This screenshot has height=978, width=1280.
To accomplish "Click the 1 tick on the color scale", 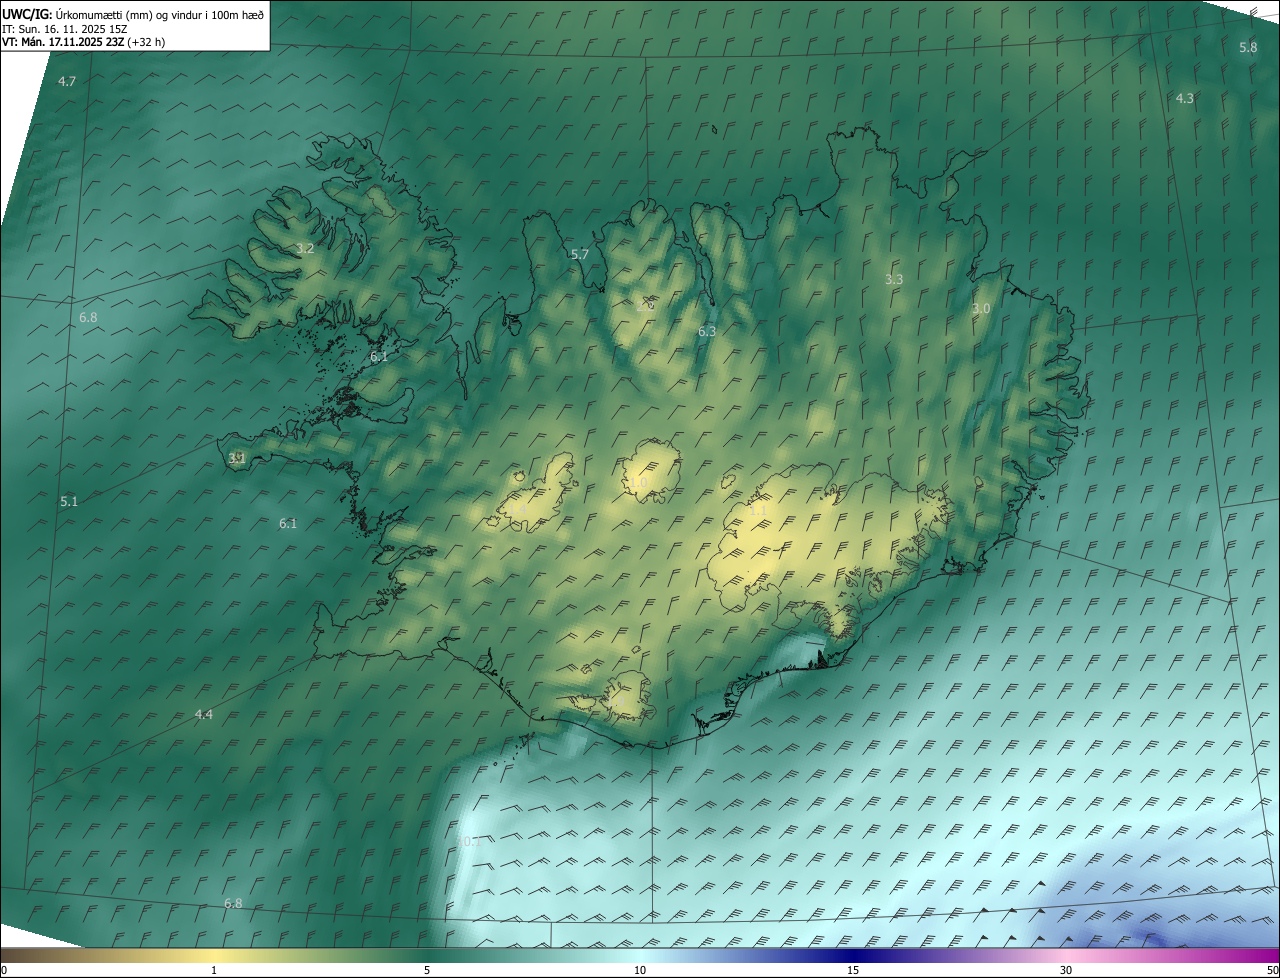I will [214, 970].
